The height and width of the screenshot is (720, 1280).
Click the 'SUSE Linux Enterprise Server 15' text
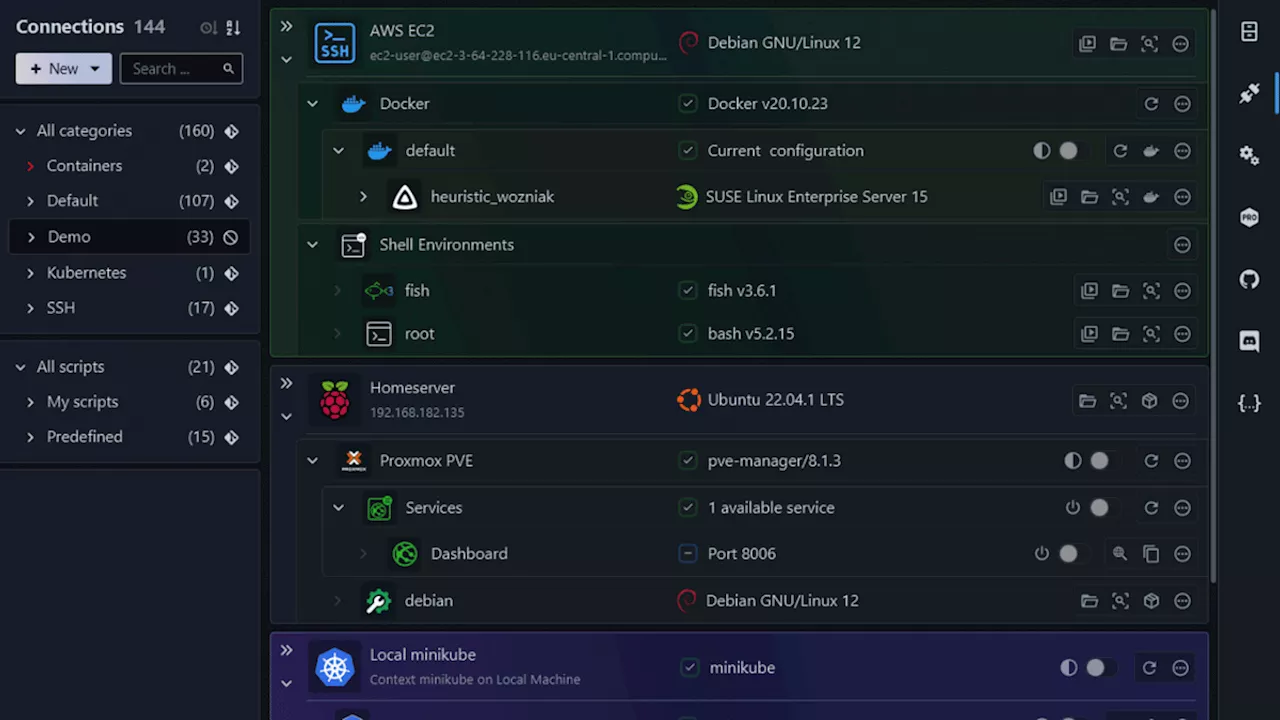pyautogui.click(x=816, y=197)
